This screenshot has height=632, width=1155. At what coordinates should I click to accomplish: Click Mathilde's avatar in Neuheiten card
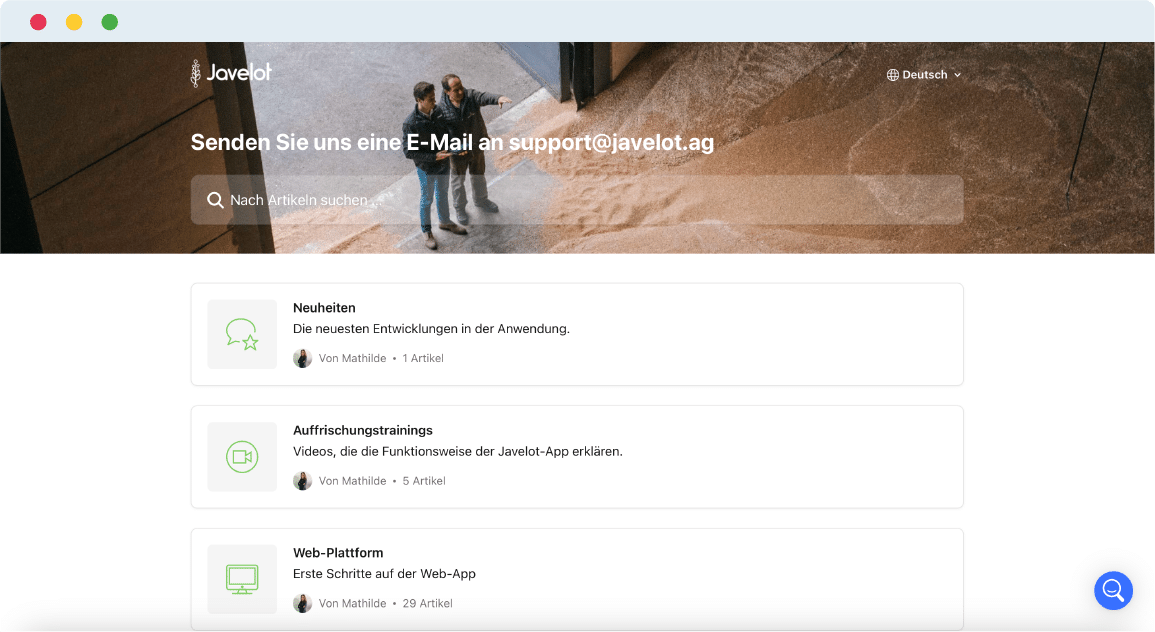point(303,359)
